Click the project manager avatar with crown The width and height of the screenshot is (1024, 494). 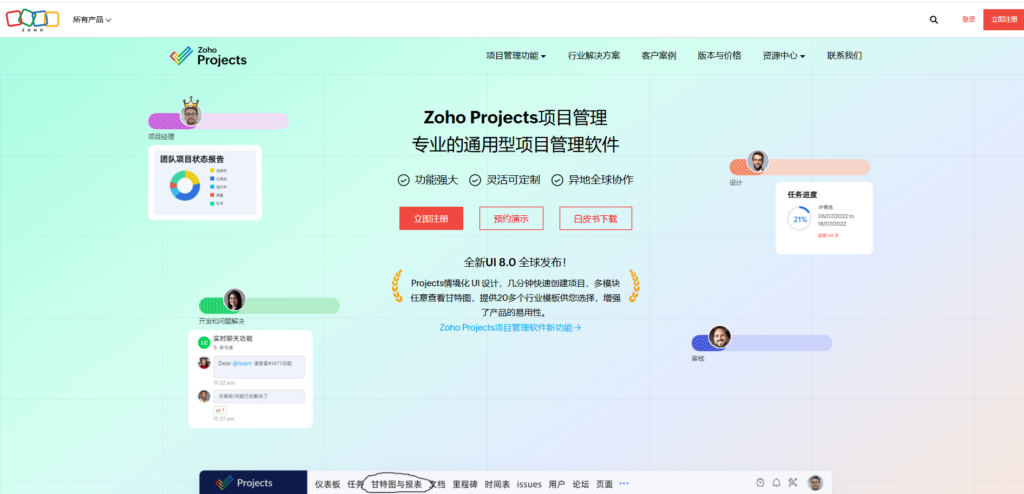click(191, 115)
